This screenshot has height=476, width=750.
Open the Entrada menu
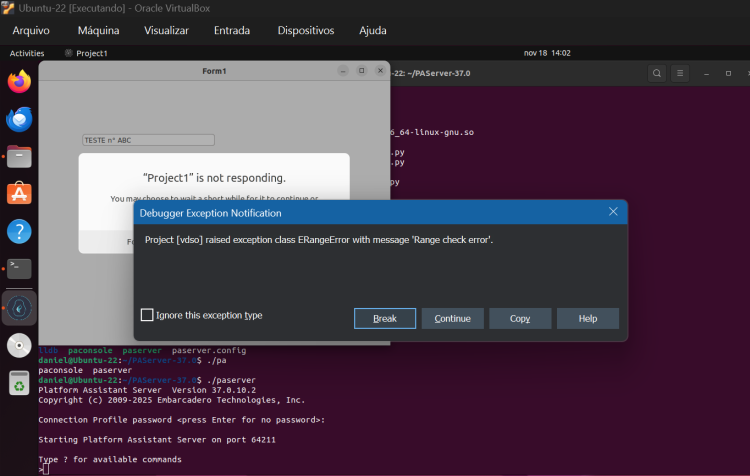[x=232, y=31]
